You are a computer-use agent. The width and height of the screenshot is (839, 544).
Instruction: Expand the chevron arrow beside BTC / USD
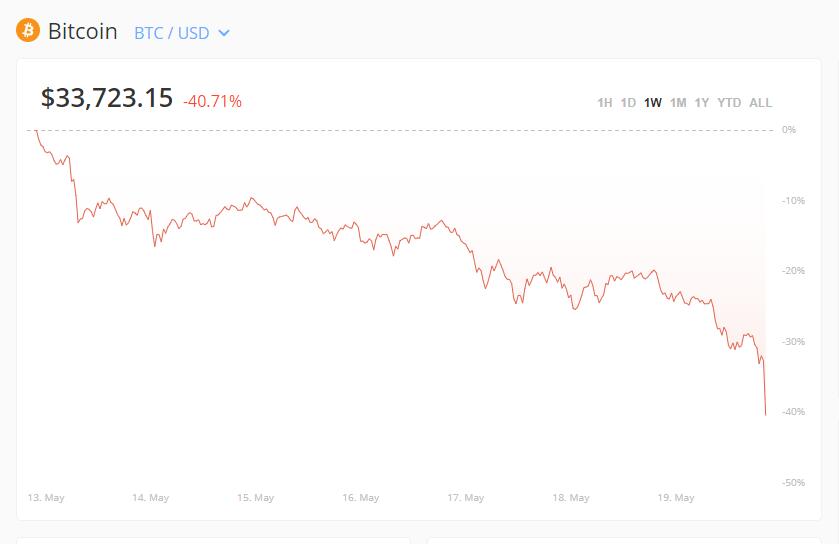[224, 33]
